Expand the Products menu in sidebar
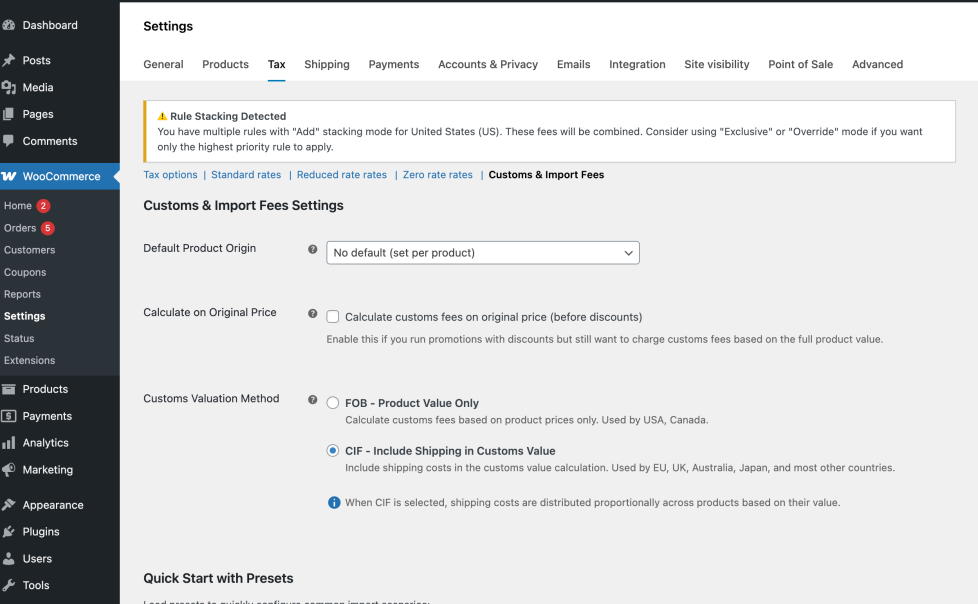Screen dimensions: 978x604 tap(45, 389)
